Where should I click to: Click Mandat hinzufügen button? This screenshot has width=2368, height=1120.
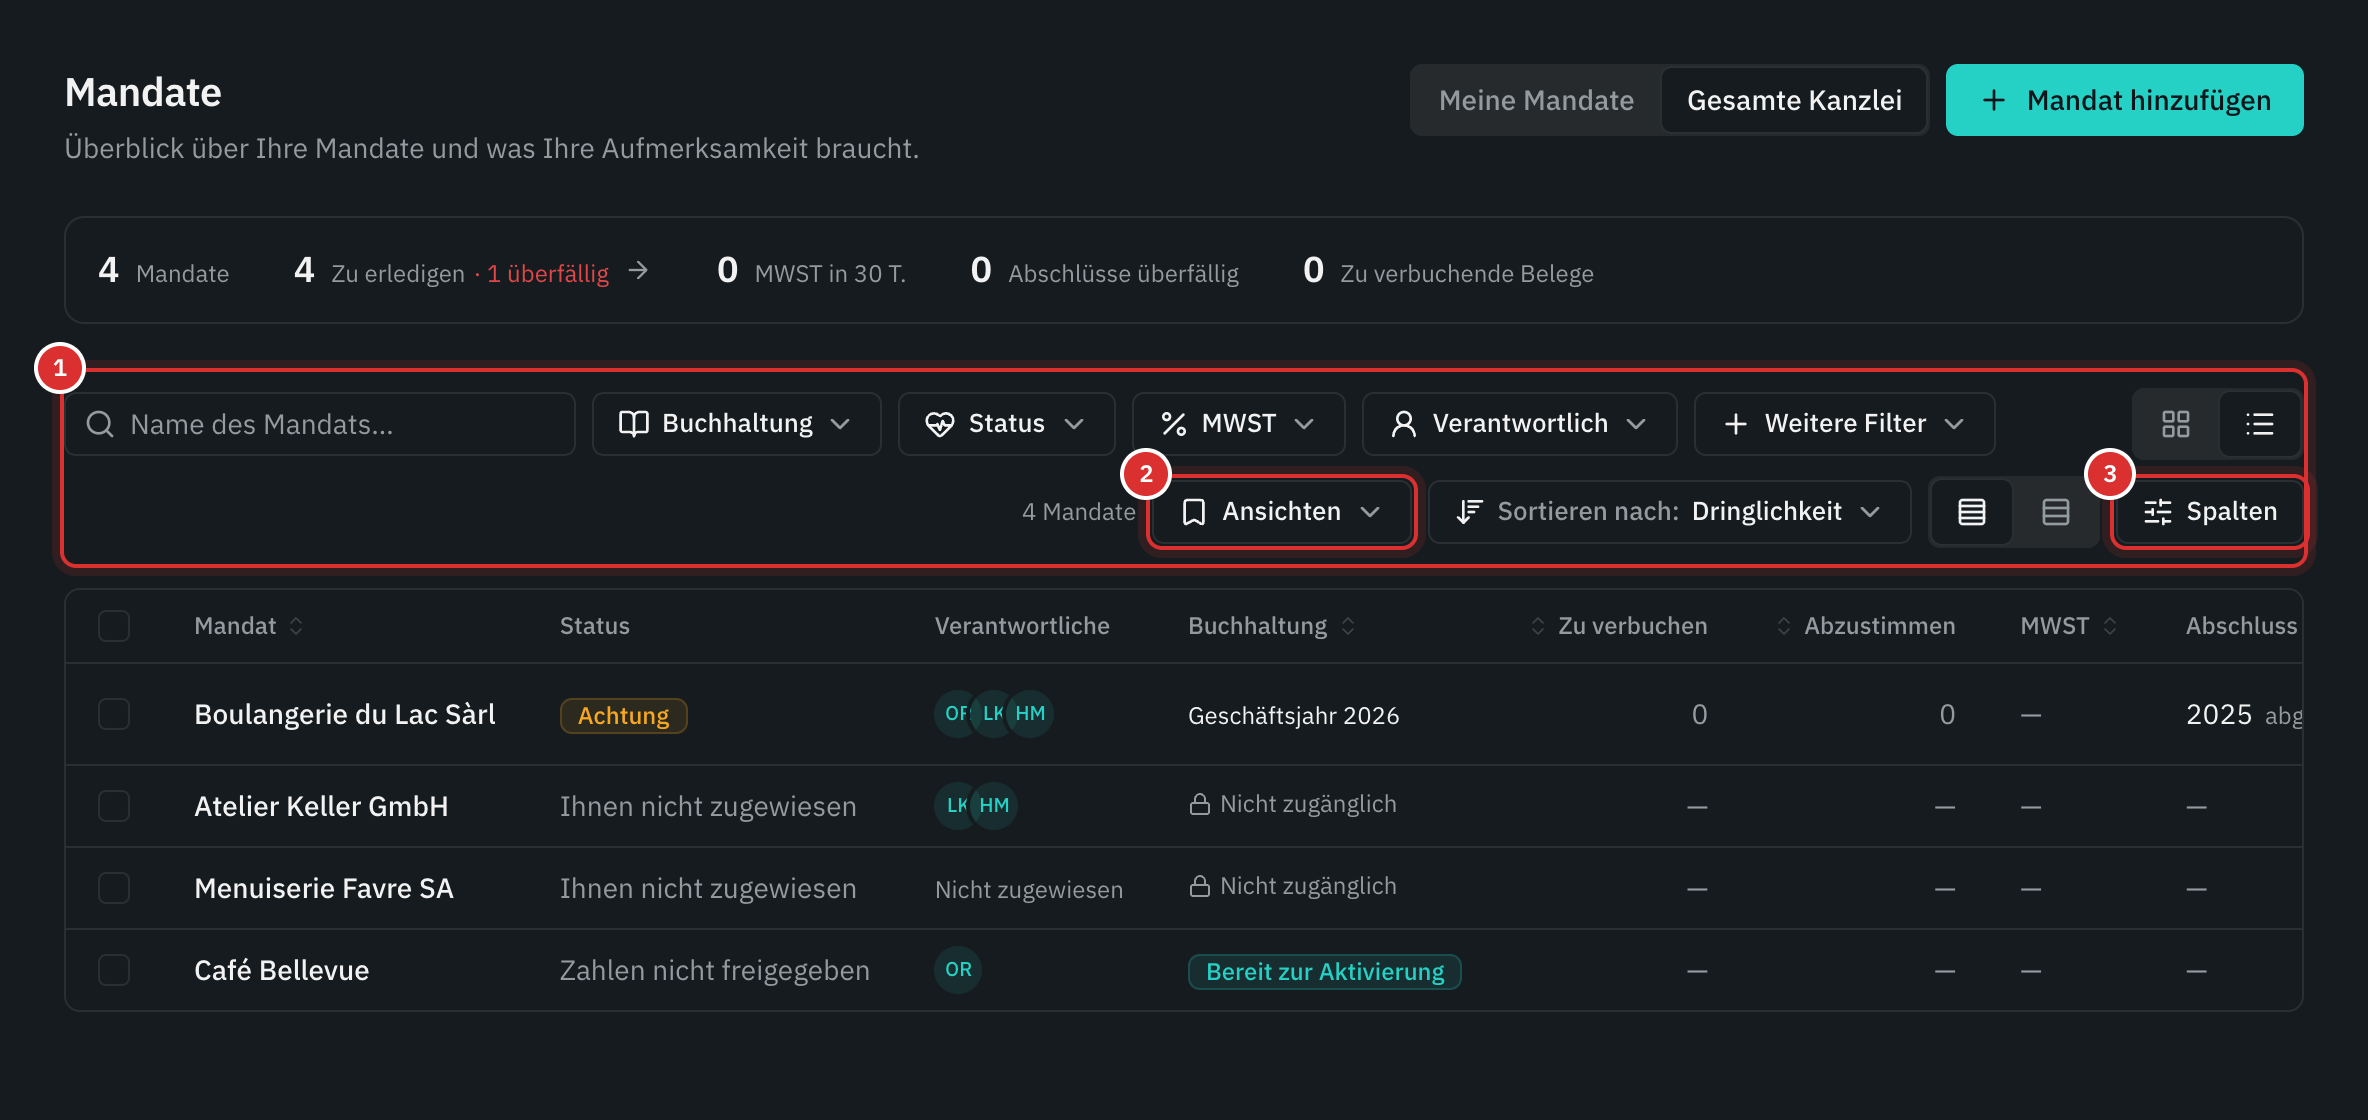(2124, 100)
